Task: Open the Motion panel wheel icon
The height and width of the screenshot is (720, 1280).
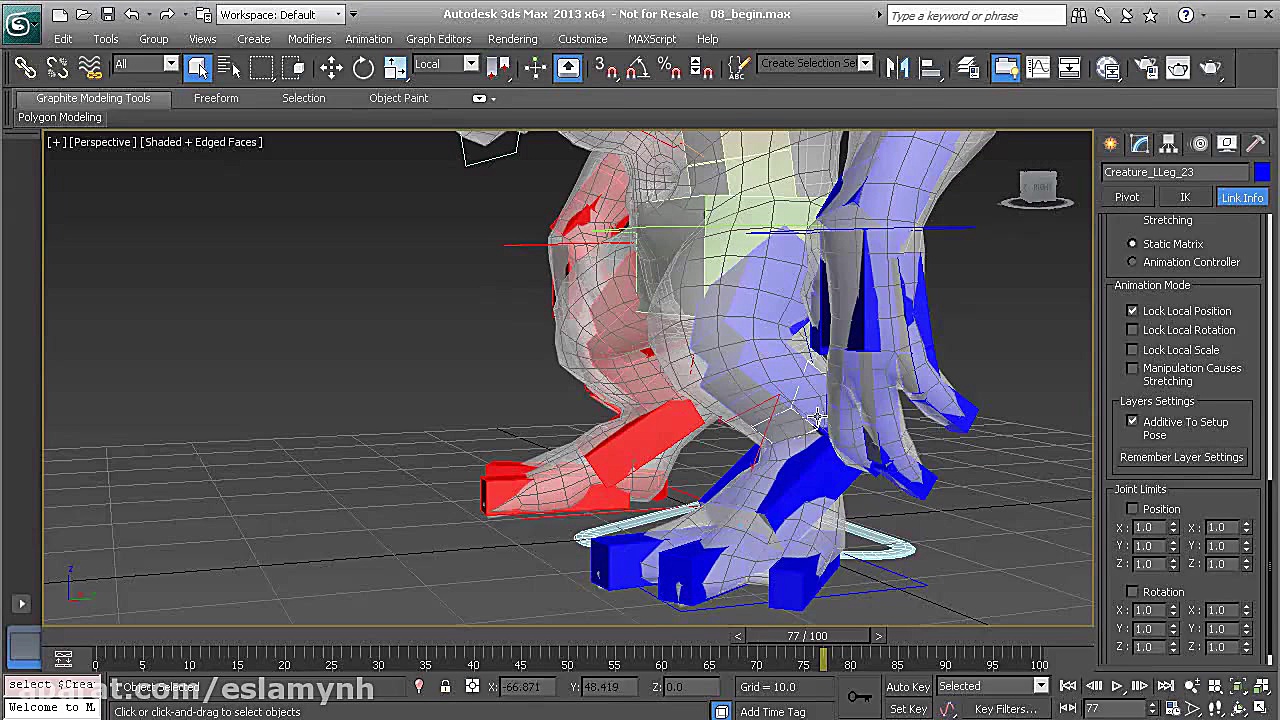Action: tap(1200, 144)
